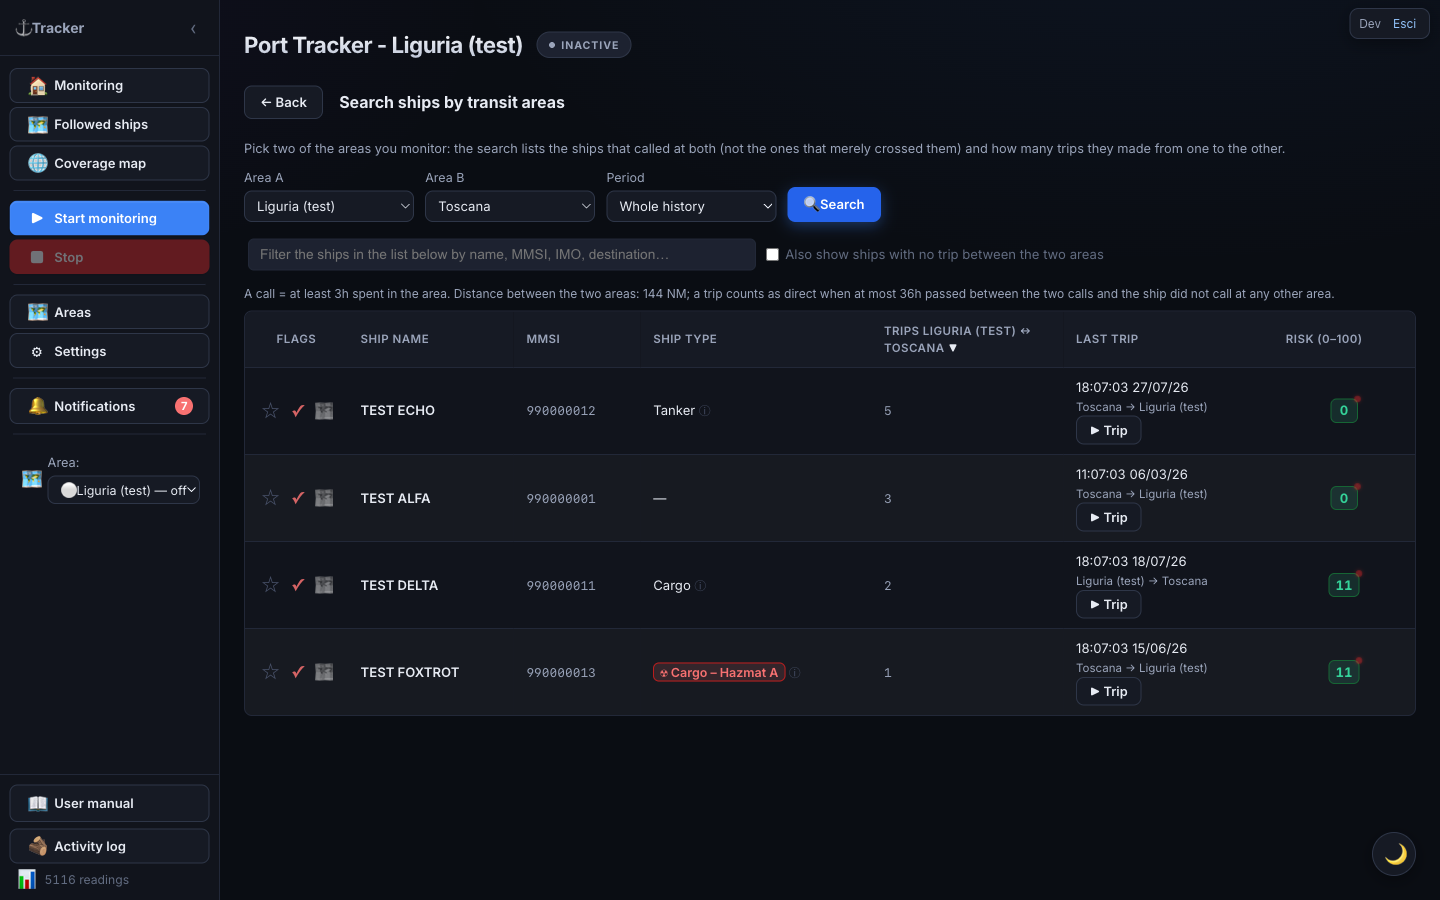Image resolution: width=1440 pixels, height=900 pixels.
Task: Click the anchor Tracker logo icon
Action: coord(23,28)
